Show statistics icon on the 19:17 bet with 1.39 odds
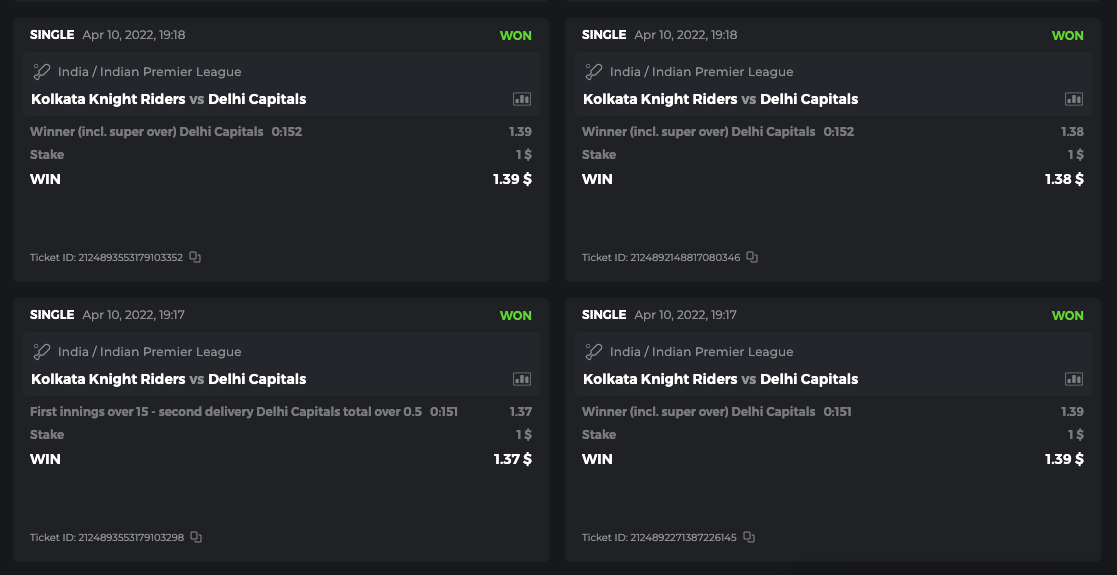 coord(1074,380)
